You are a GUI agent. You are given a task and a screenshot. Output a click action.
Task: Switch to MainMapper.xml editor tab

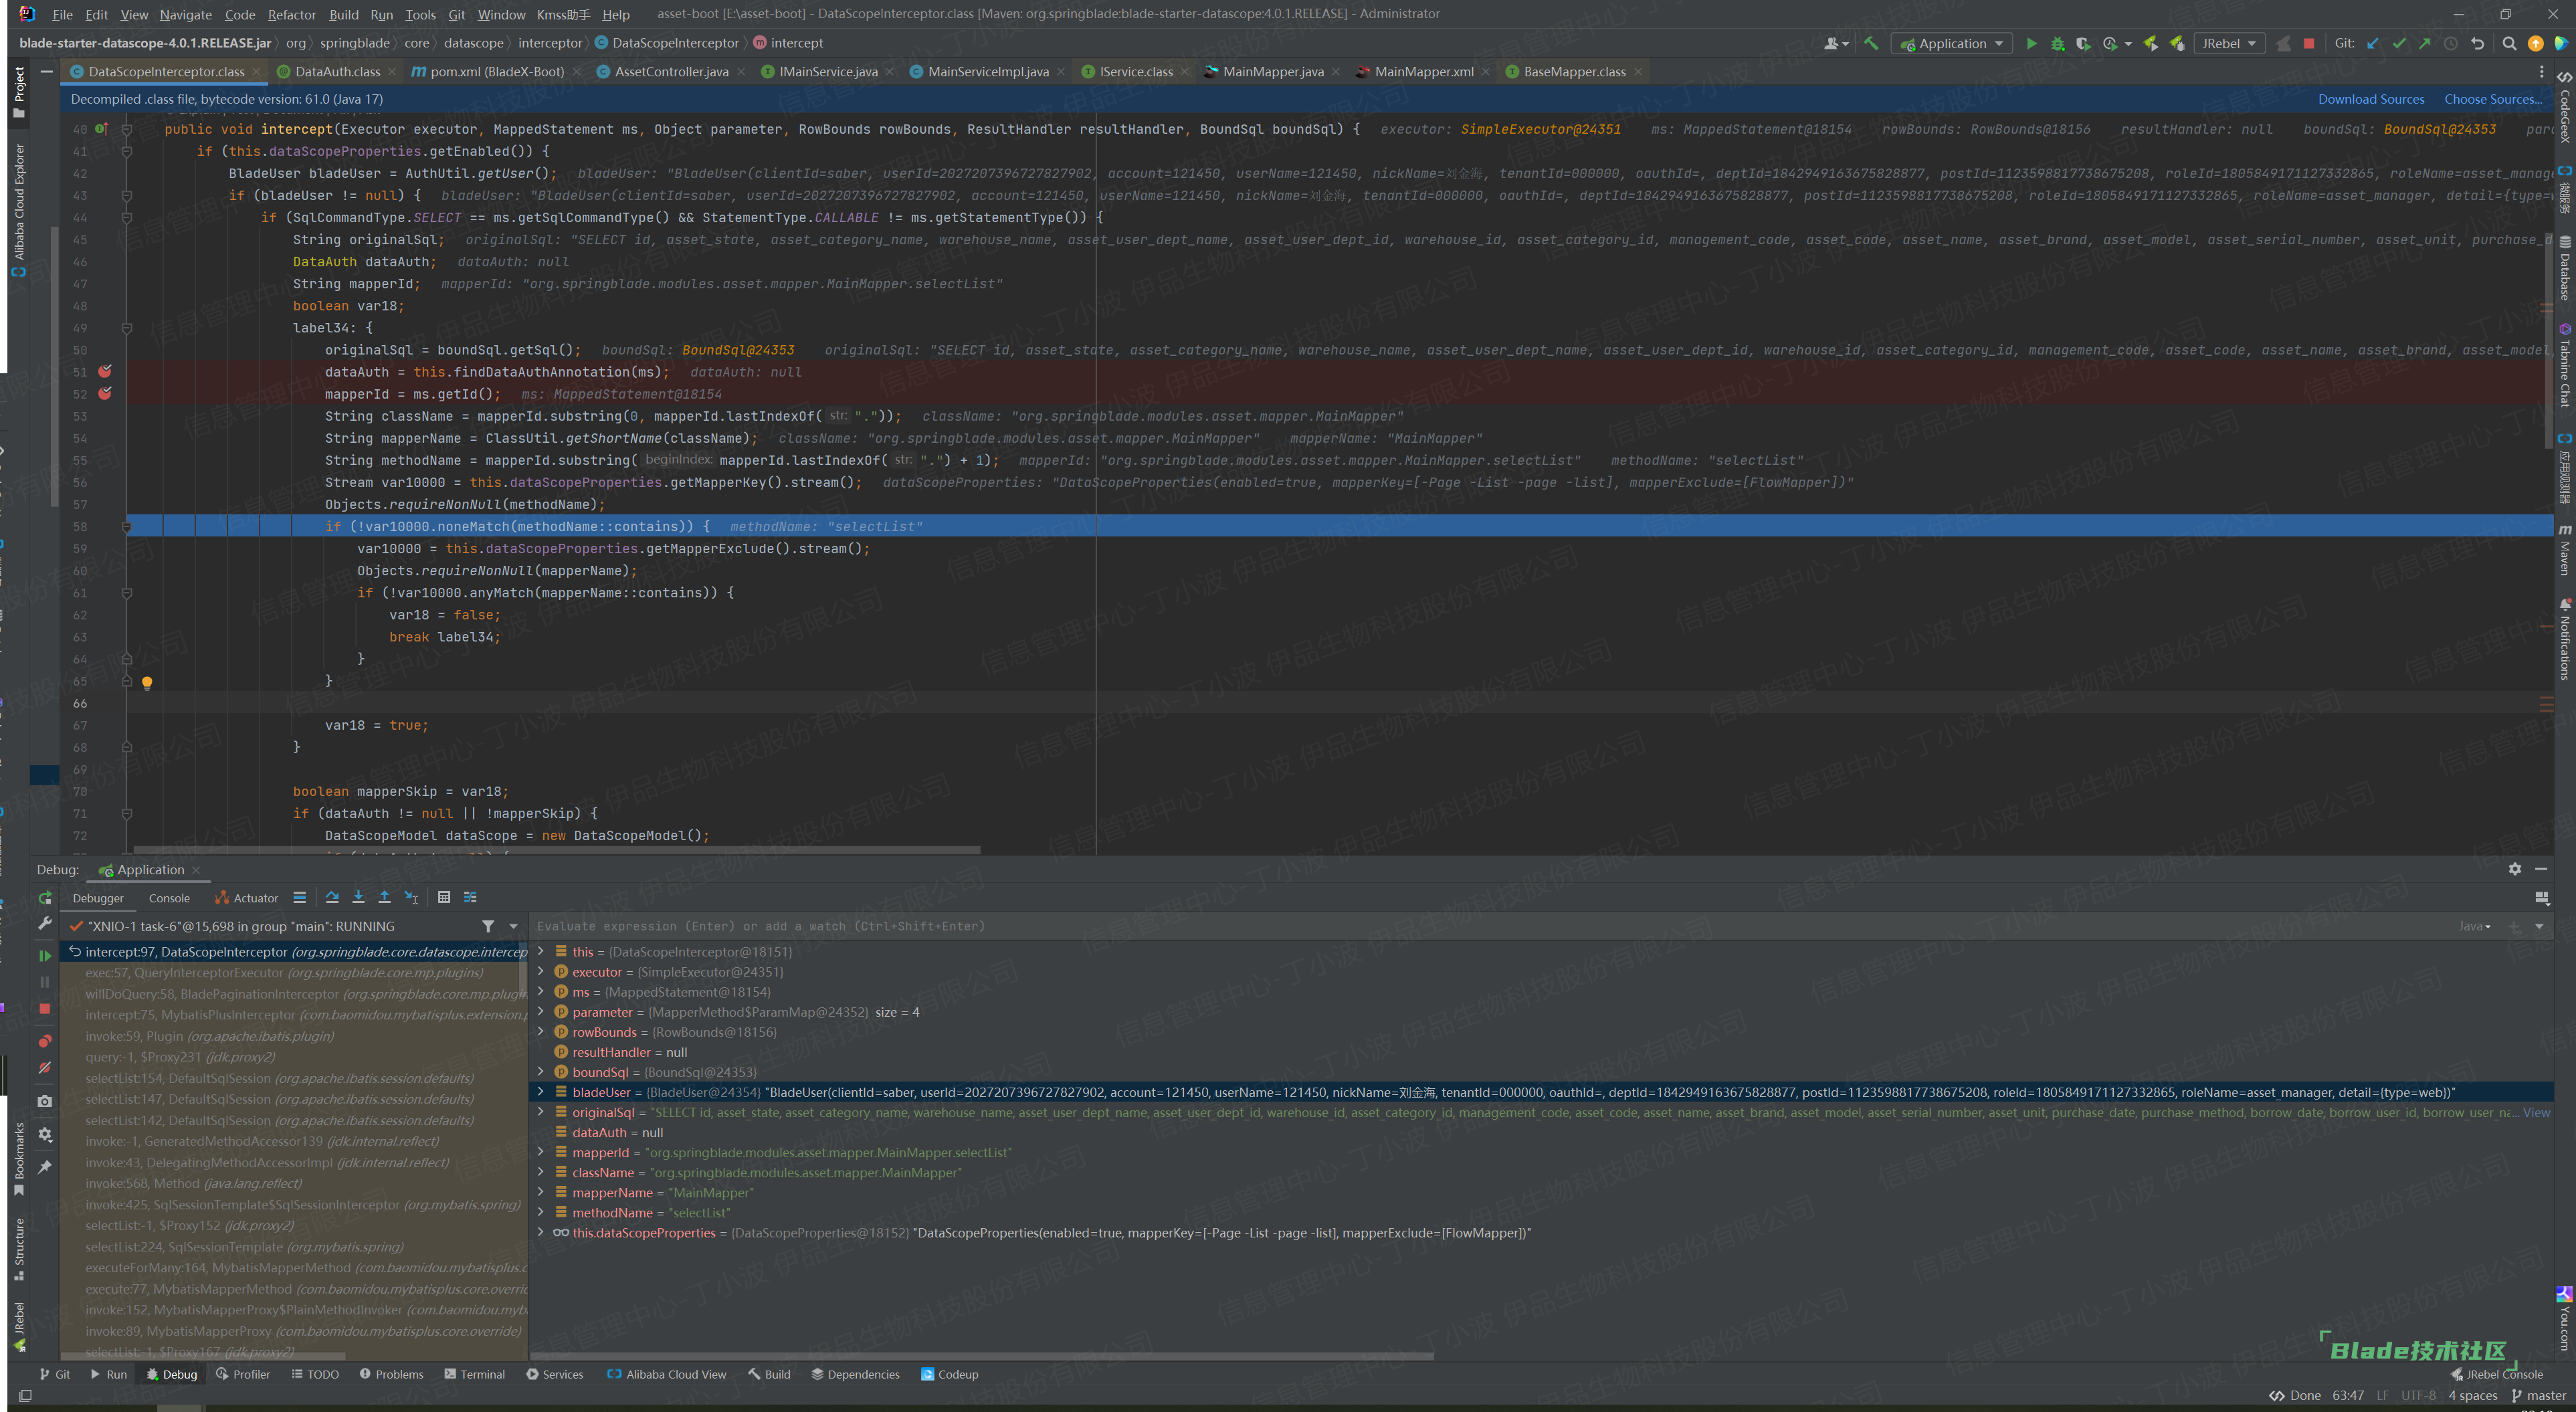coord(1423,71)
